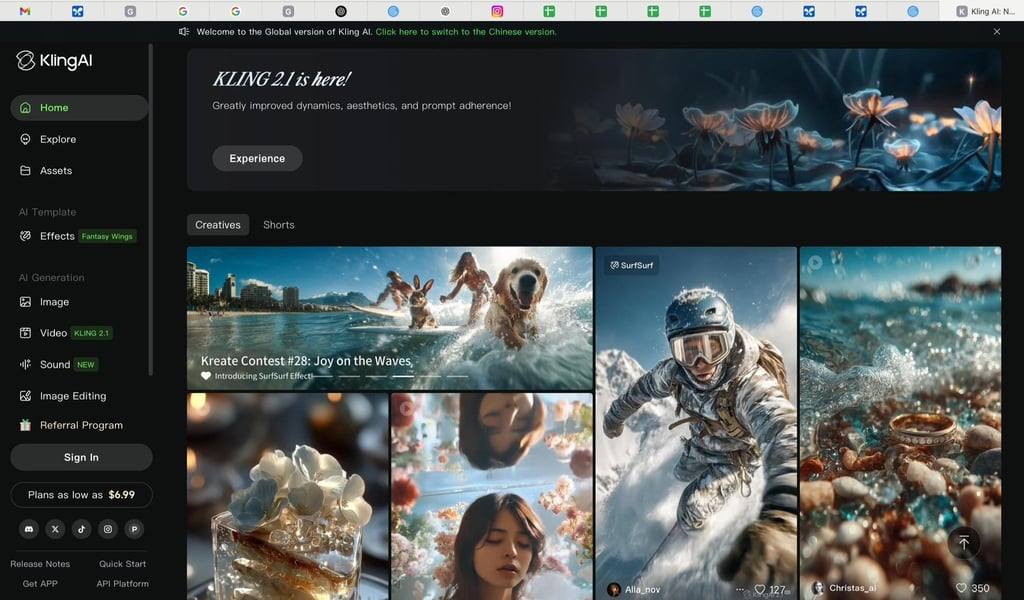Click the video play icon on the ring thumbnail
Image resolution: width=1024 pixels, height=600 pixels.
(x=815, y=262)
